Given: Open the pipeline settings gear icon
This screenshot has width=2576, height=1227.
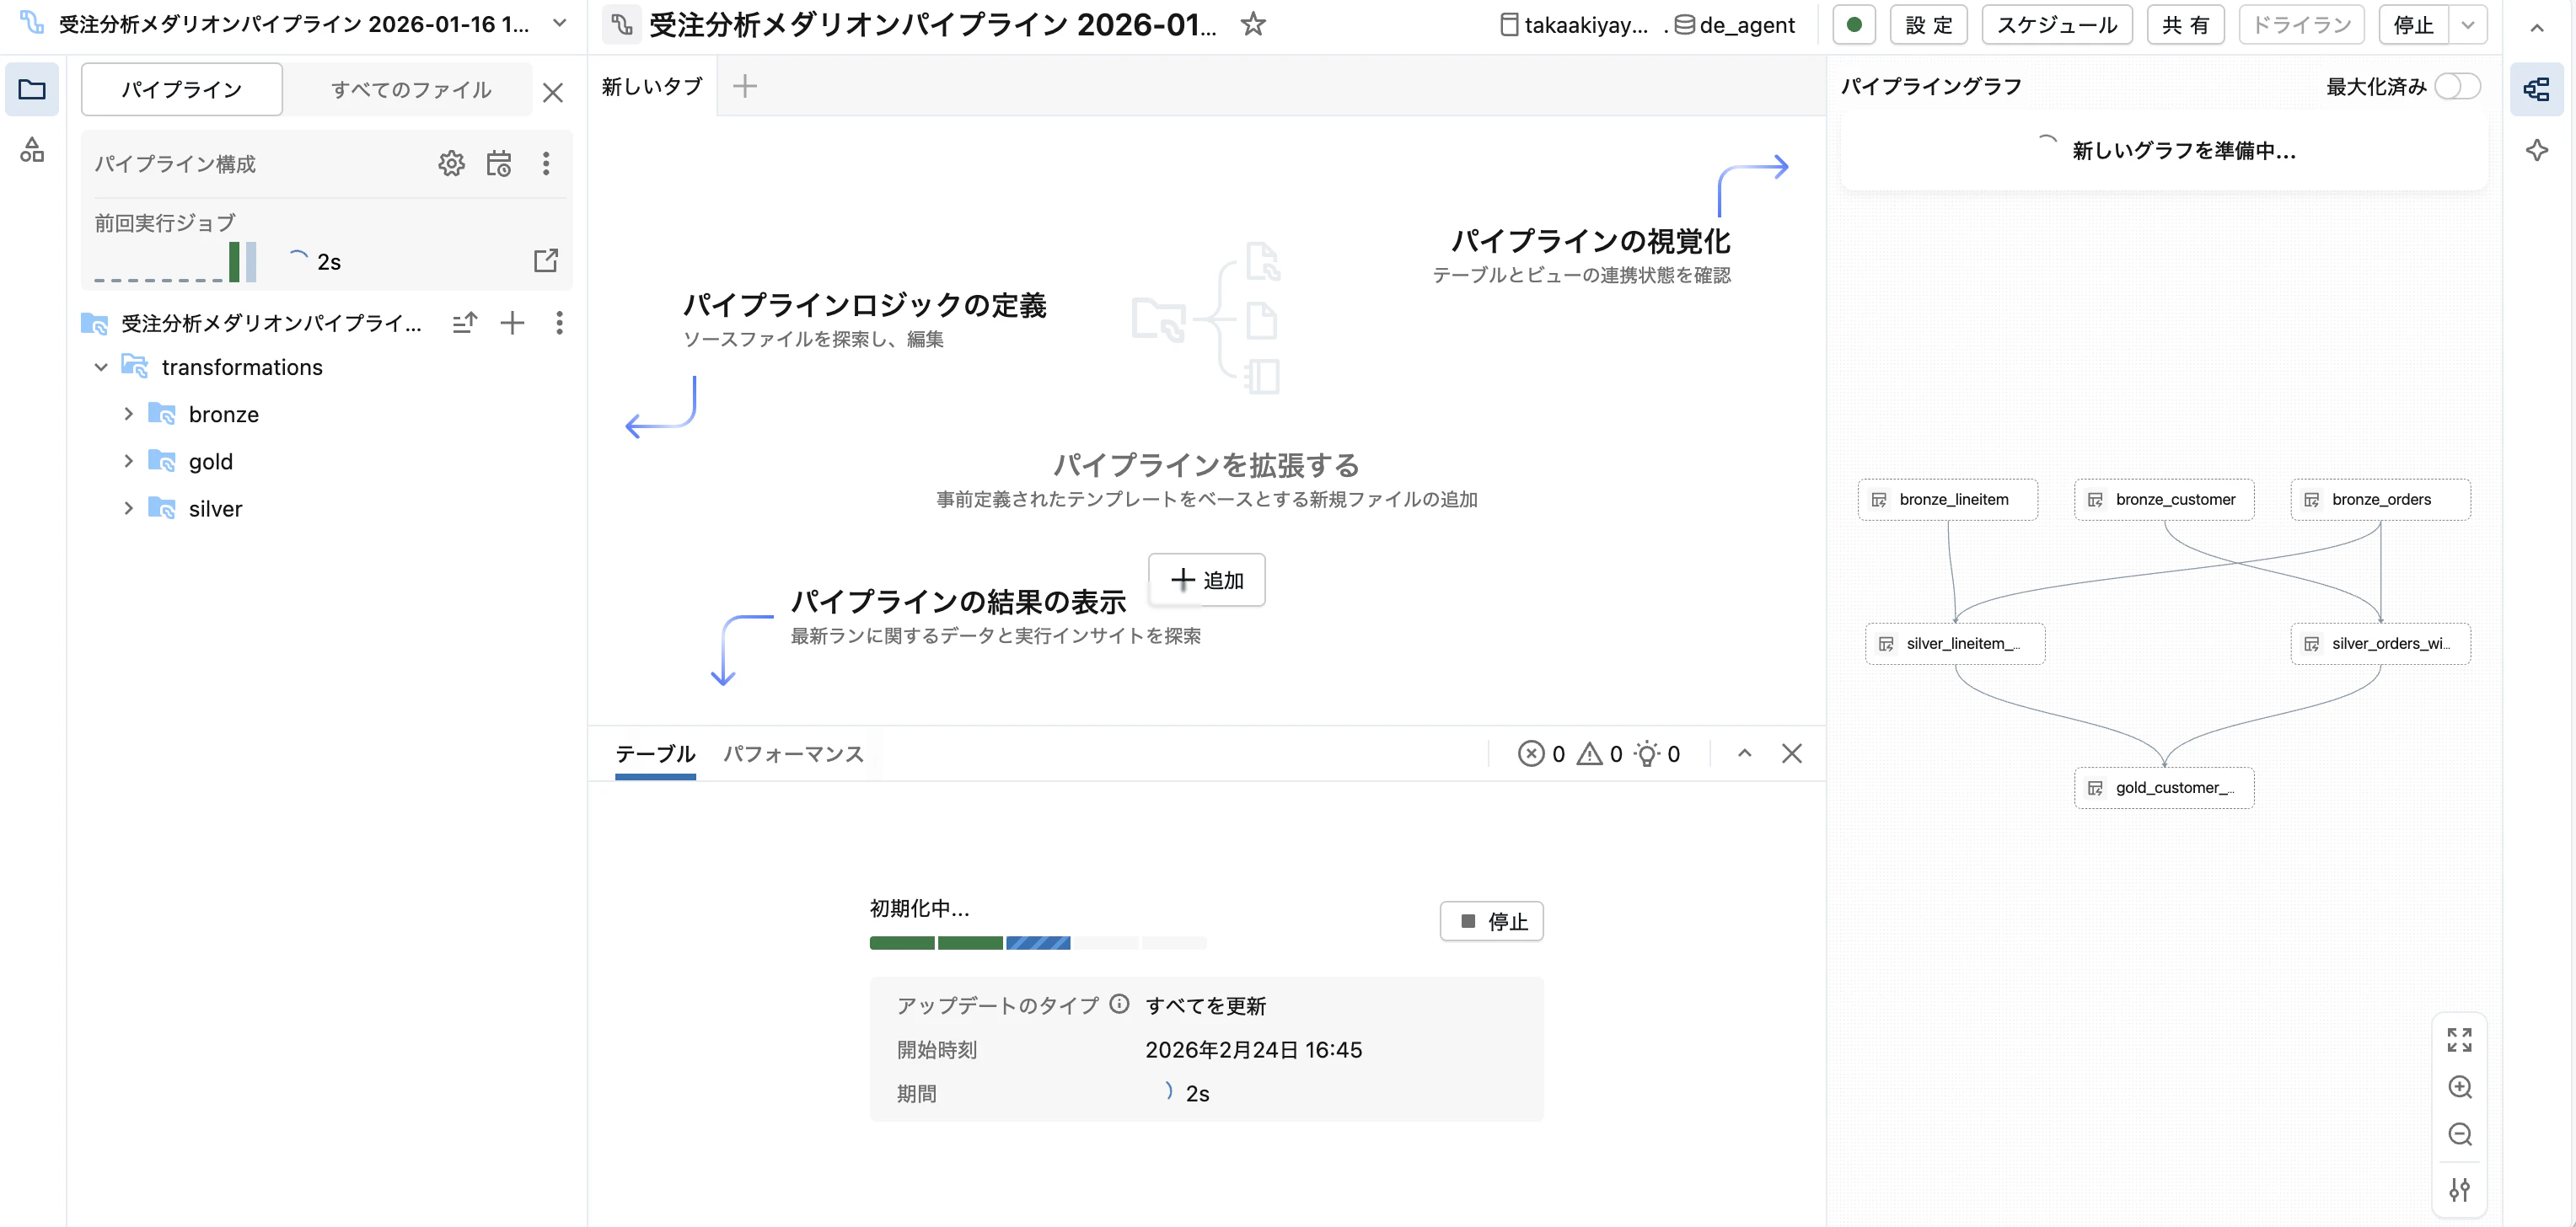Looking at the screenshot, I should coord(452,163).
